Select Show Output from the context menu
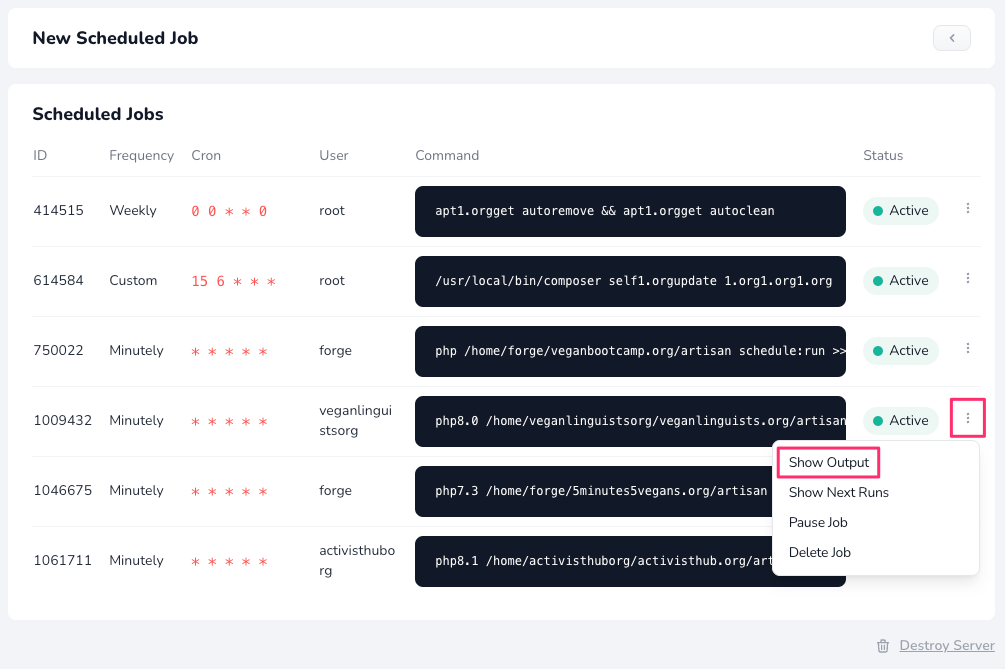1005x669 pixels. coord(828,462)
